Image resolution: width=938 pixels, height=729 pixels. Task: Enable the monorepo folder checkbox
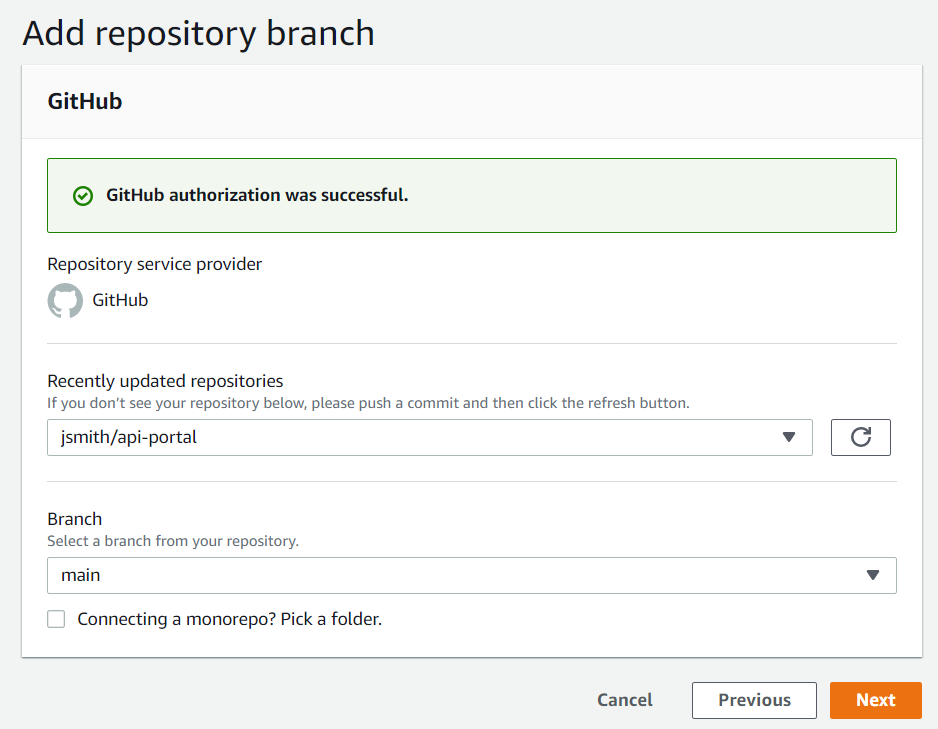[x=57, y=619]
